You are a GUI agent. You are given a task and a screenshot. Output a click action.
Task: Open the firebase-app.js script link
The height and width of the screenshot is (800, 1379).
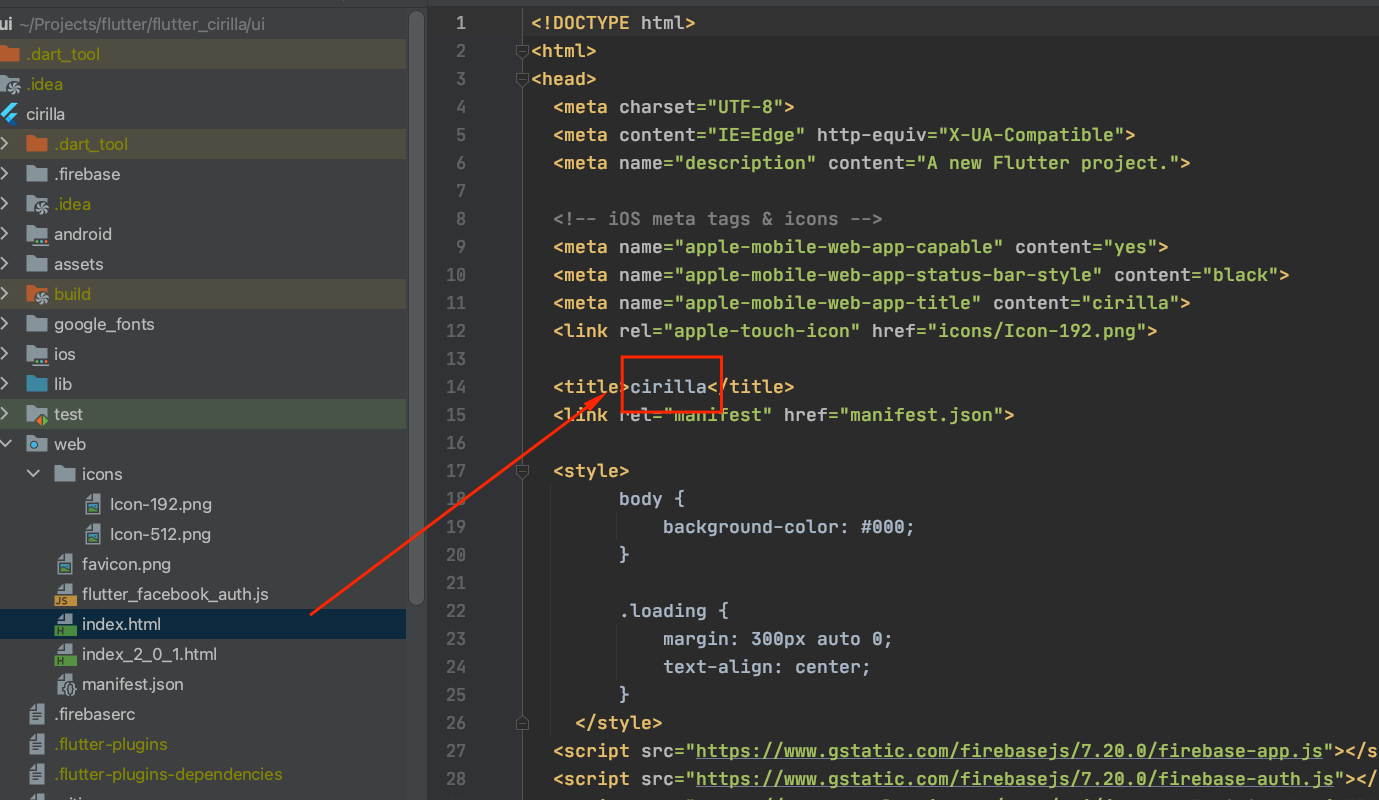tap(1000, 750)
